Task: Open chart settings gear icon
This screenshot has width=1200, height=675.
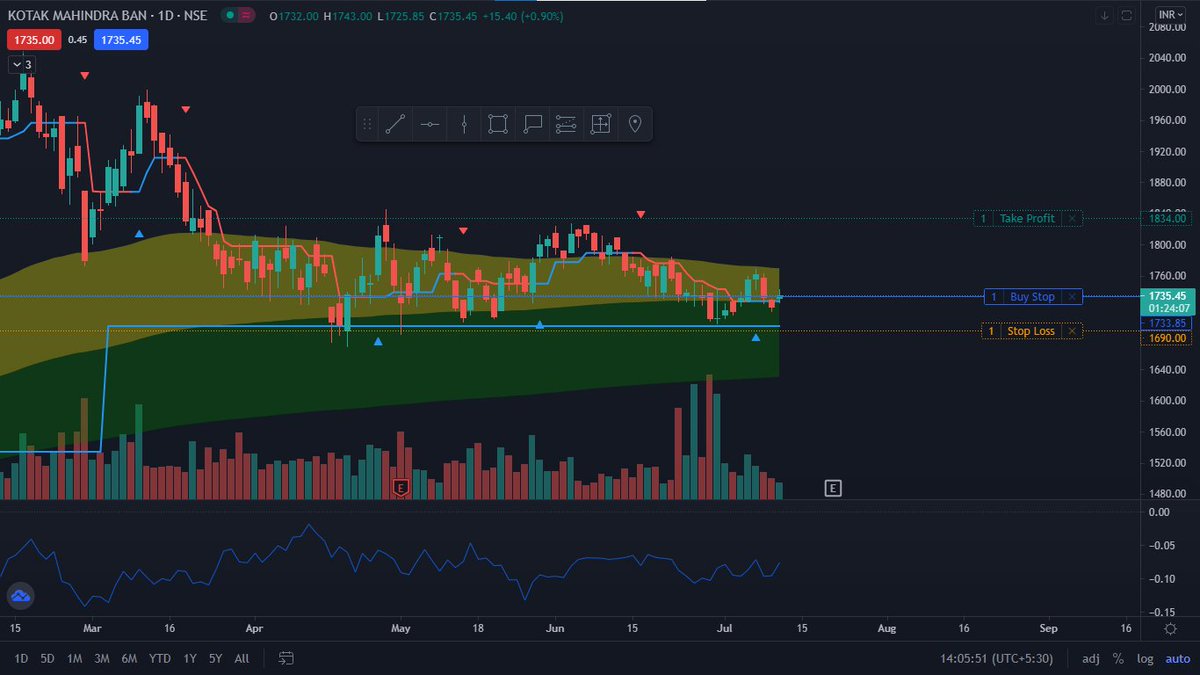Action: coord(1170,628)
